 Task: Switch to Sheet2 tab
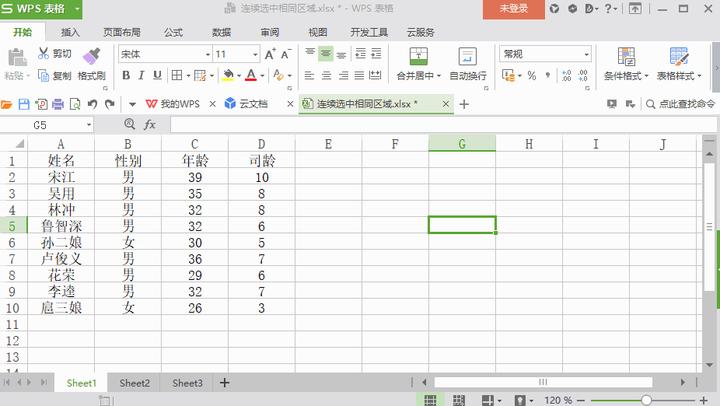tap(135, 383)
